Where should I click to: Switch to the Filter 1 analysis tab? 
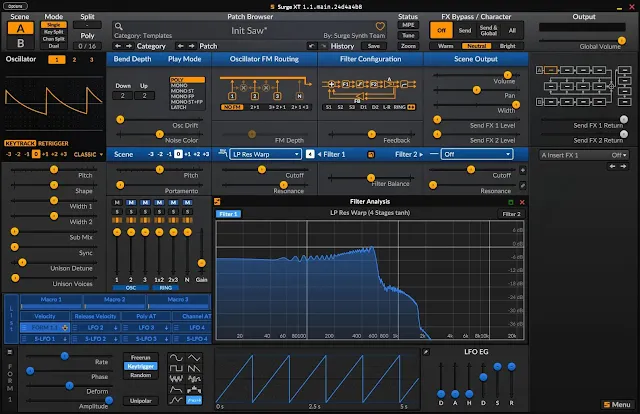click(228, 214)
